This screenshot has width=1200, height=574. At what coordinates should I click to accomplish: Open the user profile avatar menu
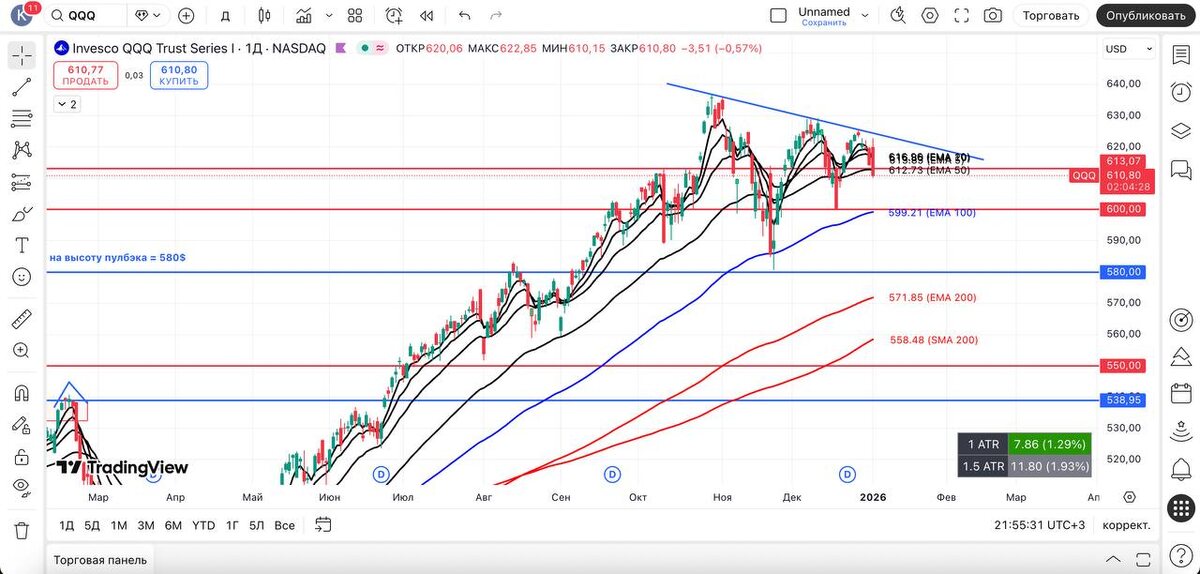click(22, 15)
